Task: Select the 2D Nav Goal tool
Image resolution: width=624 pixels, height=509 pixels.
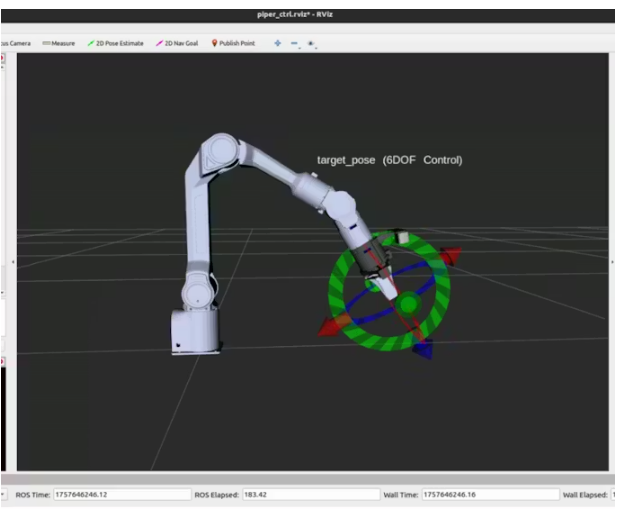Action: coord(177,43)
